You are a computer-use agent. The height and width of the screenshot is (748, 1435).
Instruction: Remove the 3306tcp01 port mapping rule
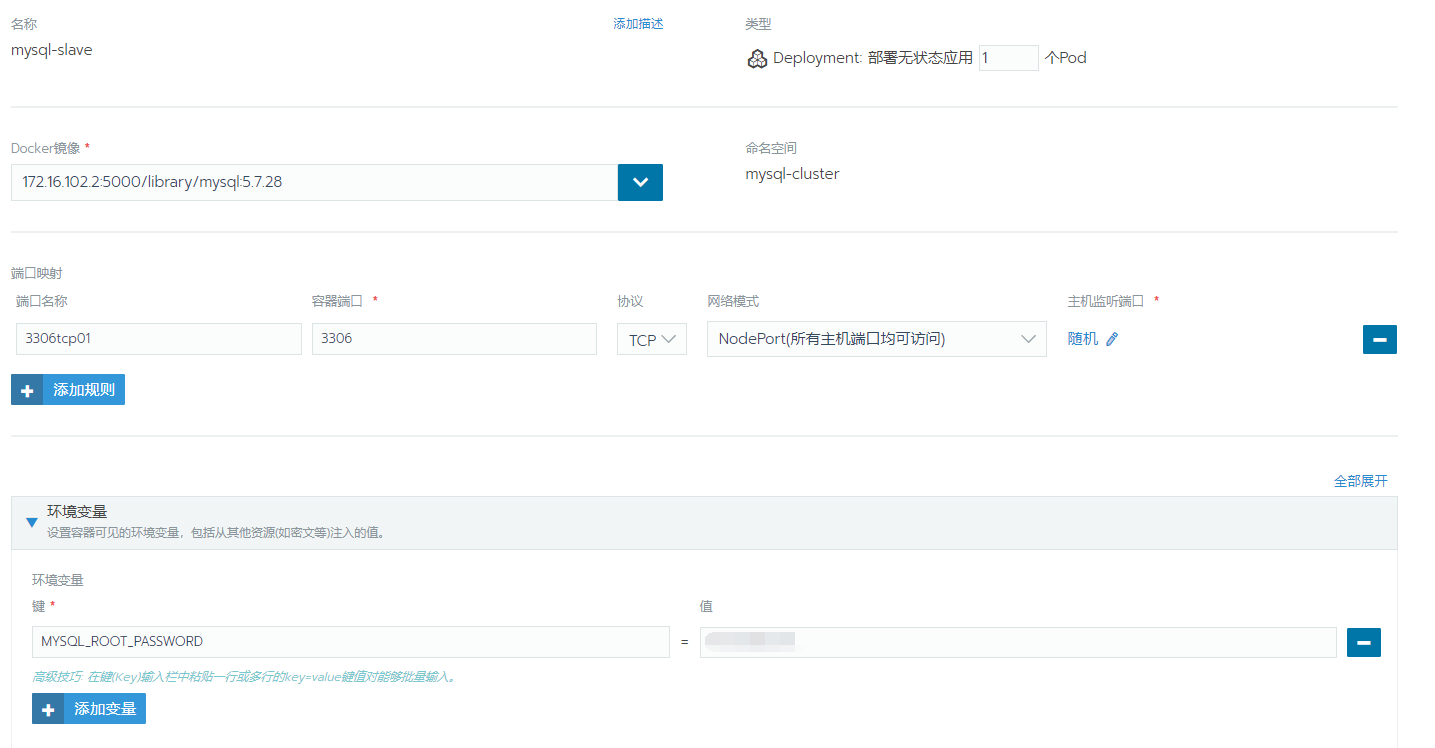[1379, 340]
